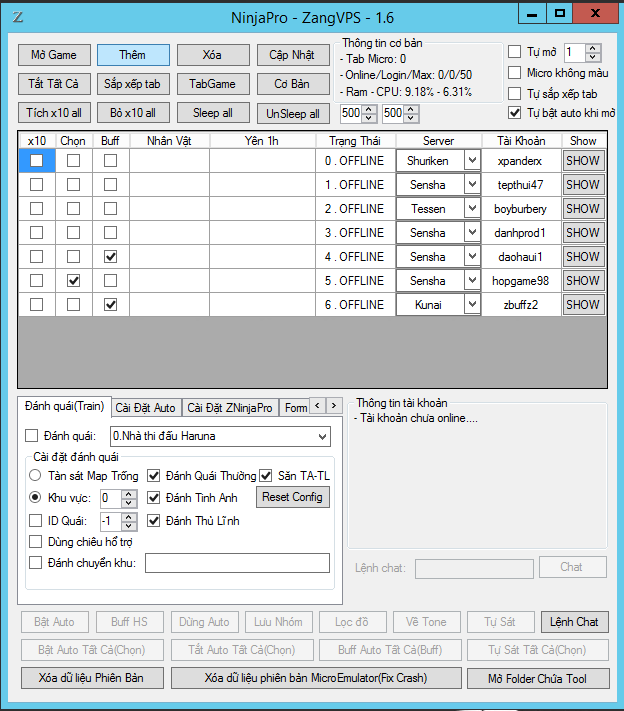This screenshot has width=624, height=711.
Task: Uncheck Tự bật auto khi mở
Action: [x=515, y=113]
